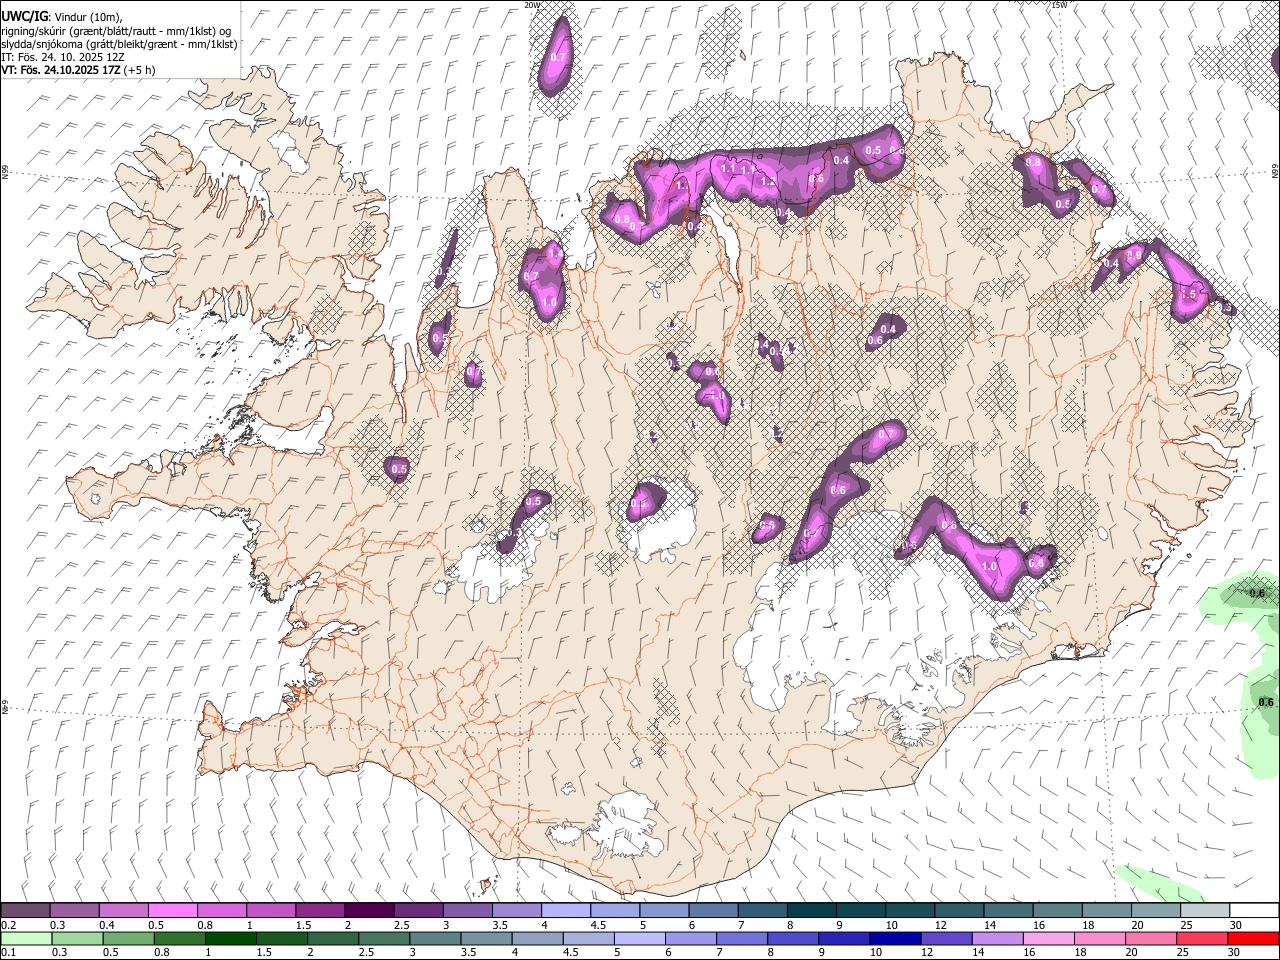The width and height of the screenshot is (1280, 960).
Task: Click the Mýrdalsjökull glacier on the south coast
Action: tap(625, 825)
